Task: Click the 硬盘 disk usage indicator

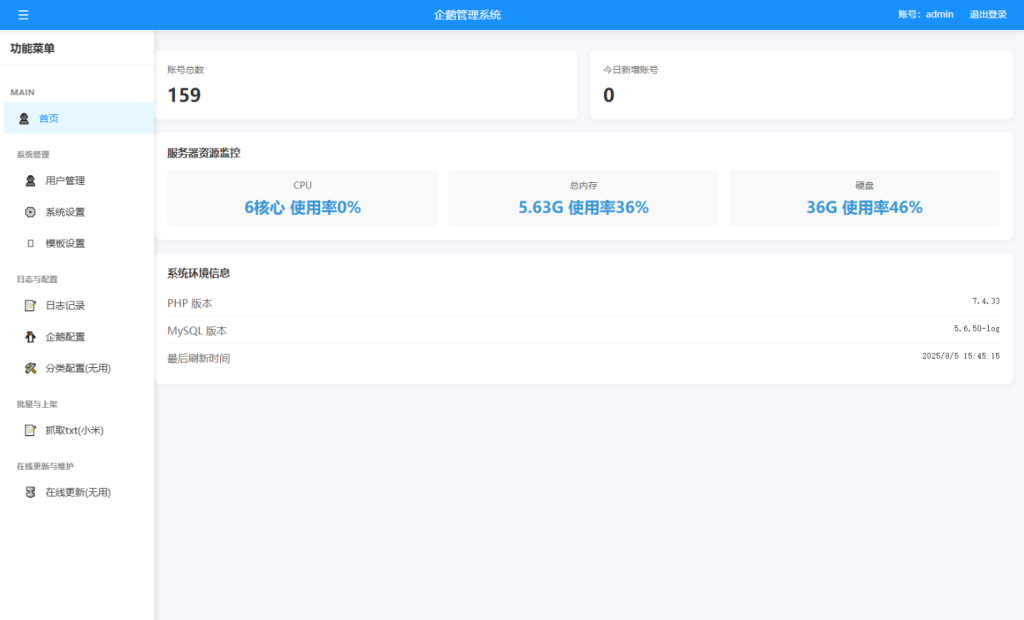Action: (864, 198)
